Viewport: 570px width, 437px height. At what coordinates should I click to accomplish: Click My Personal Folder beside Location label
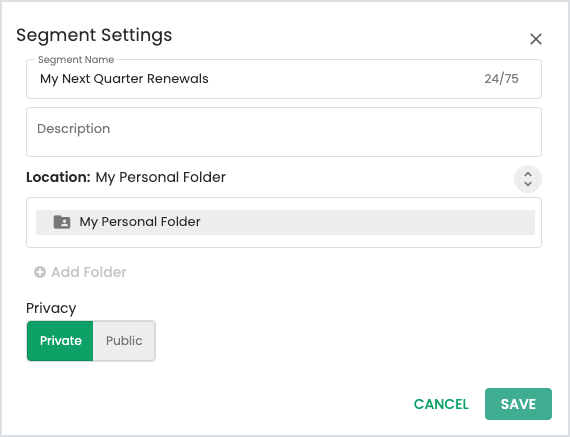tap(161, 177)
